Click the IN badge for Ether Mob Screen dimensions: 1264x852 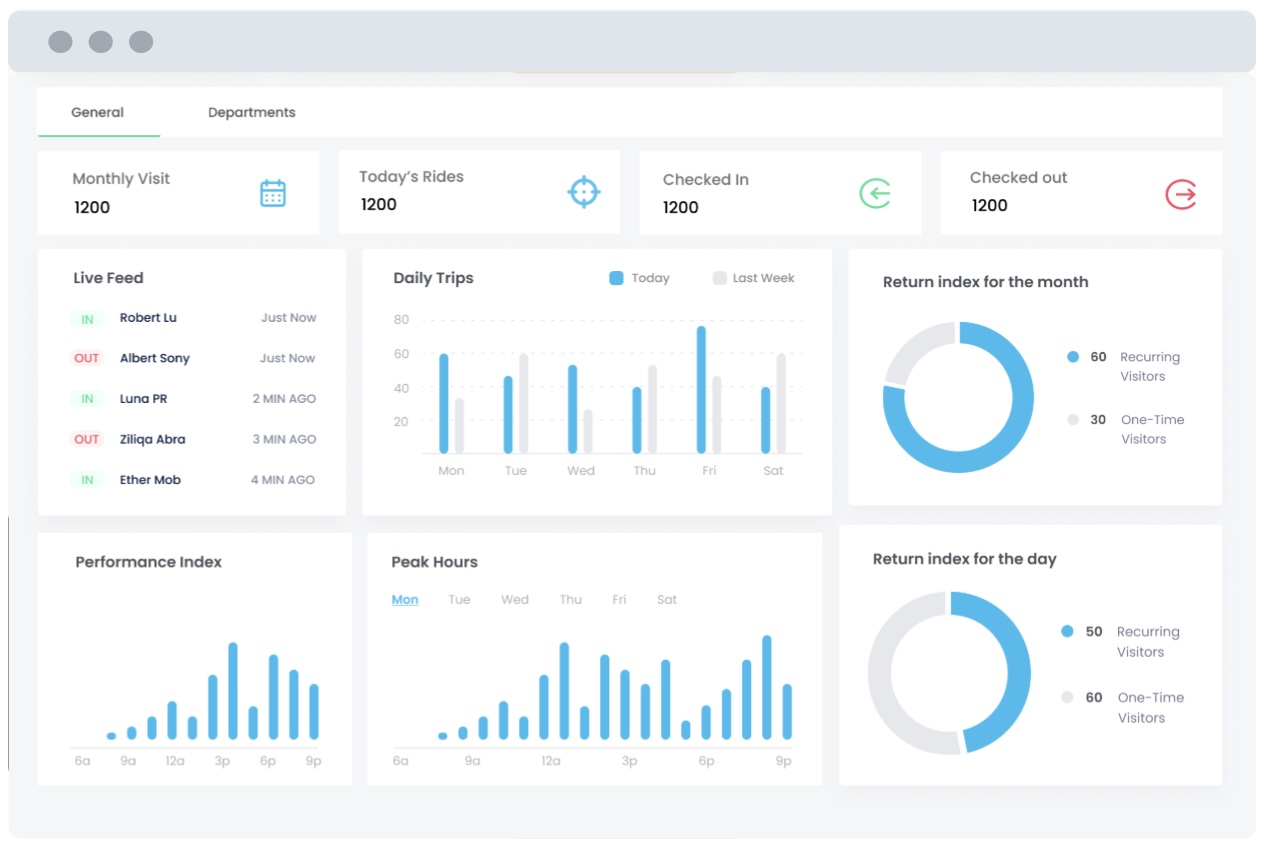[87, 480]
